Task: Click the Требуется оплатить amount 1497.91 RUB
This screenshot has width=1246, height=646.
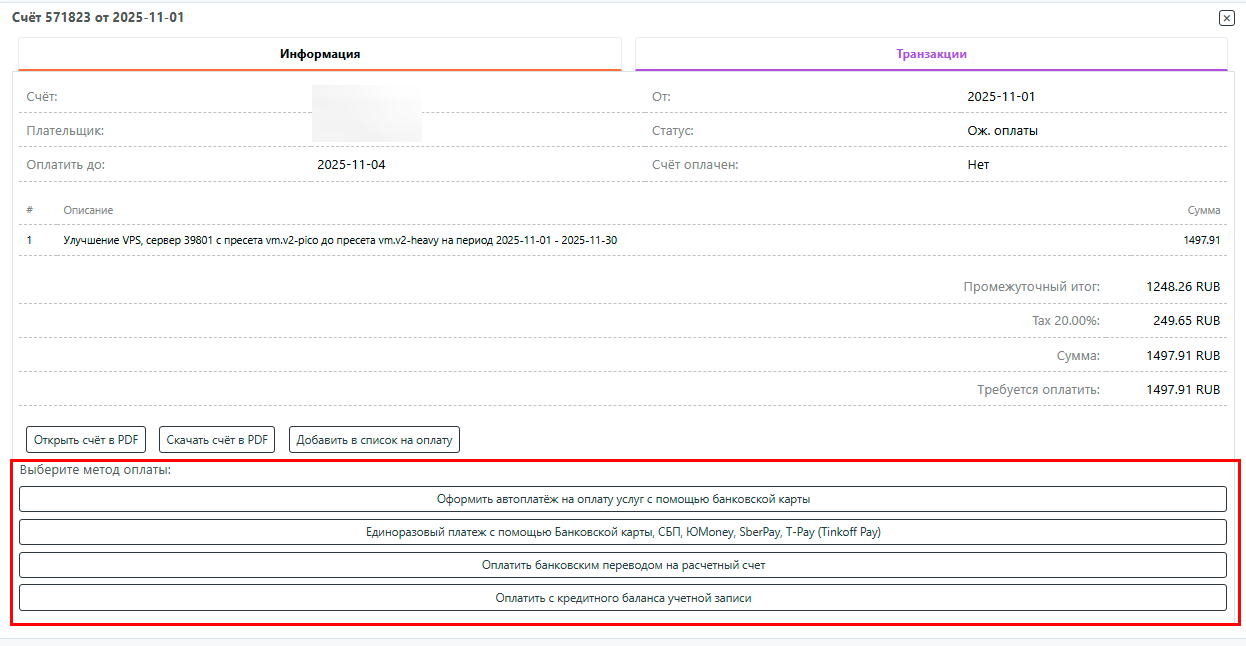Action: click(x=1183, y=390)
